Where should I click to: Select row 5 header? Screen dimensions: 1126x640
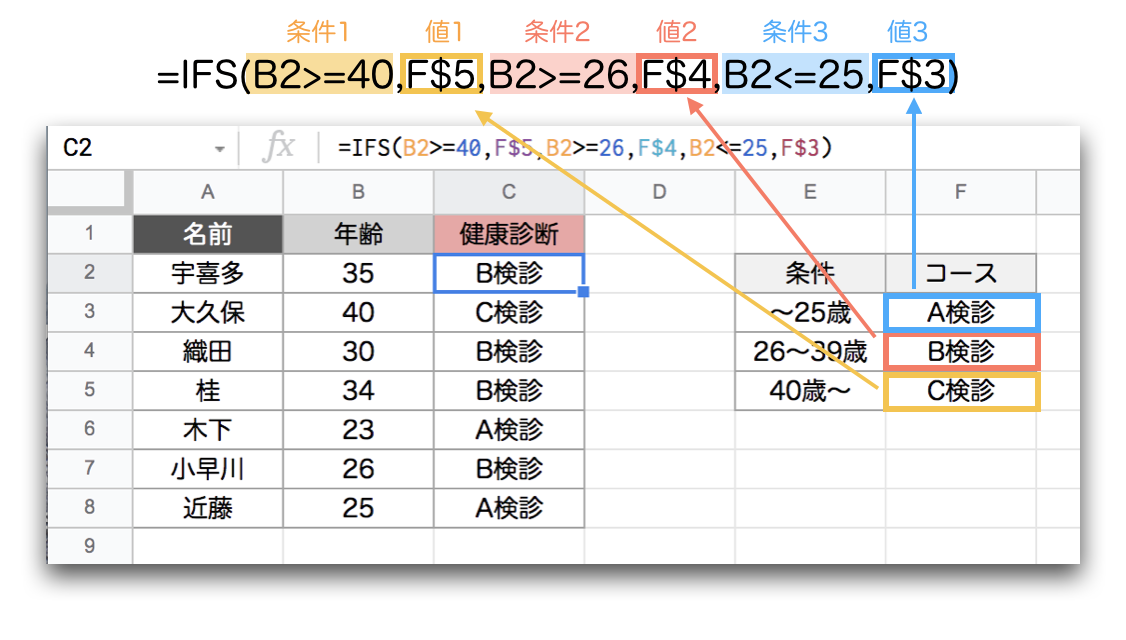click(x=90, y=390)
